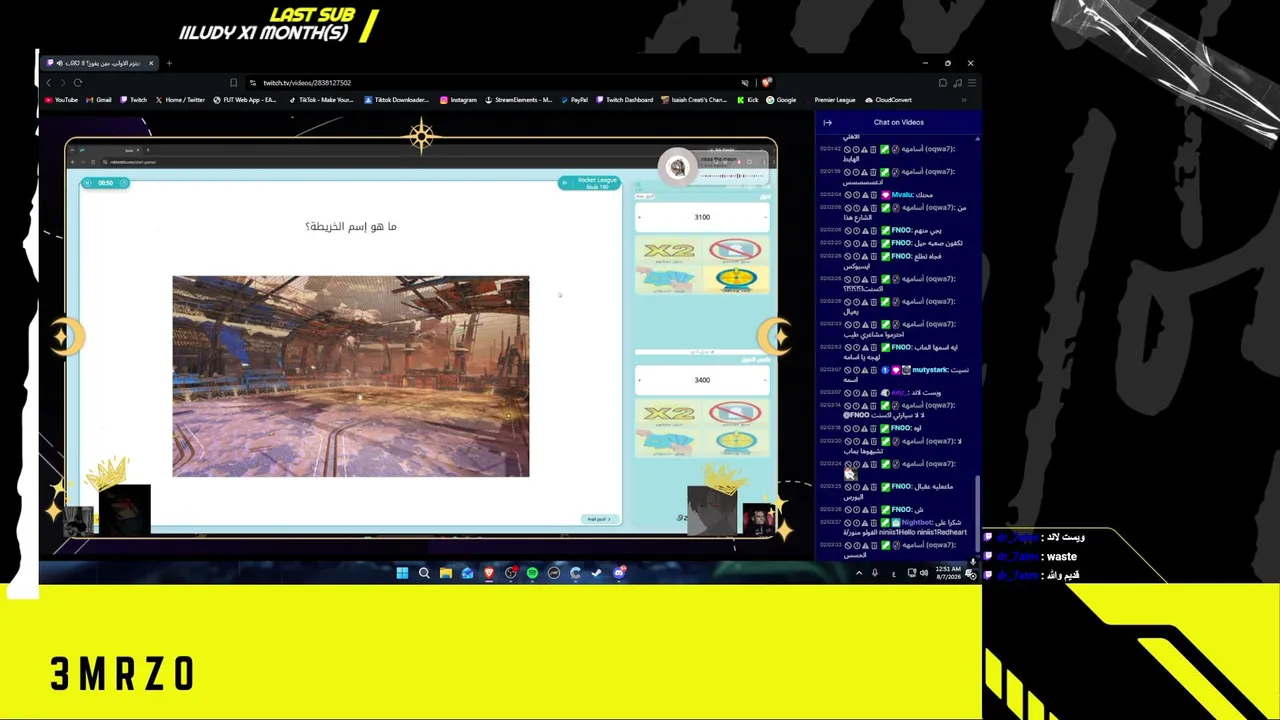This screenshot has width=1280, height=720.
Task: Open Windows taskbar search
Action: [x=424, y=573]
